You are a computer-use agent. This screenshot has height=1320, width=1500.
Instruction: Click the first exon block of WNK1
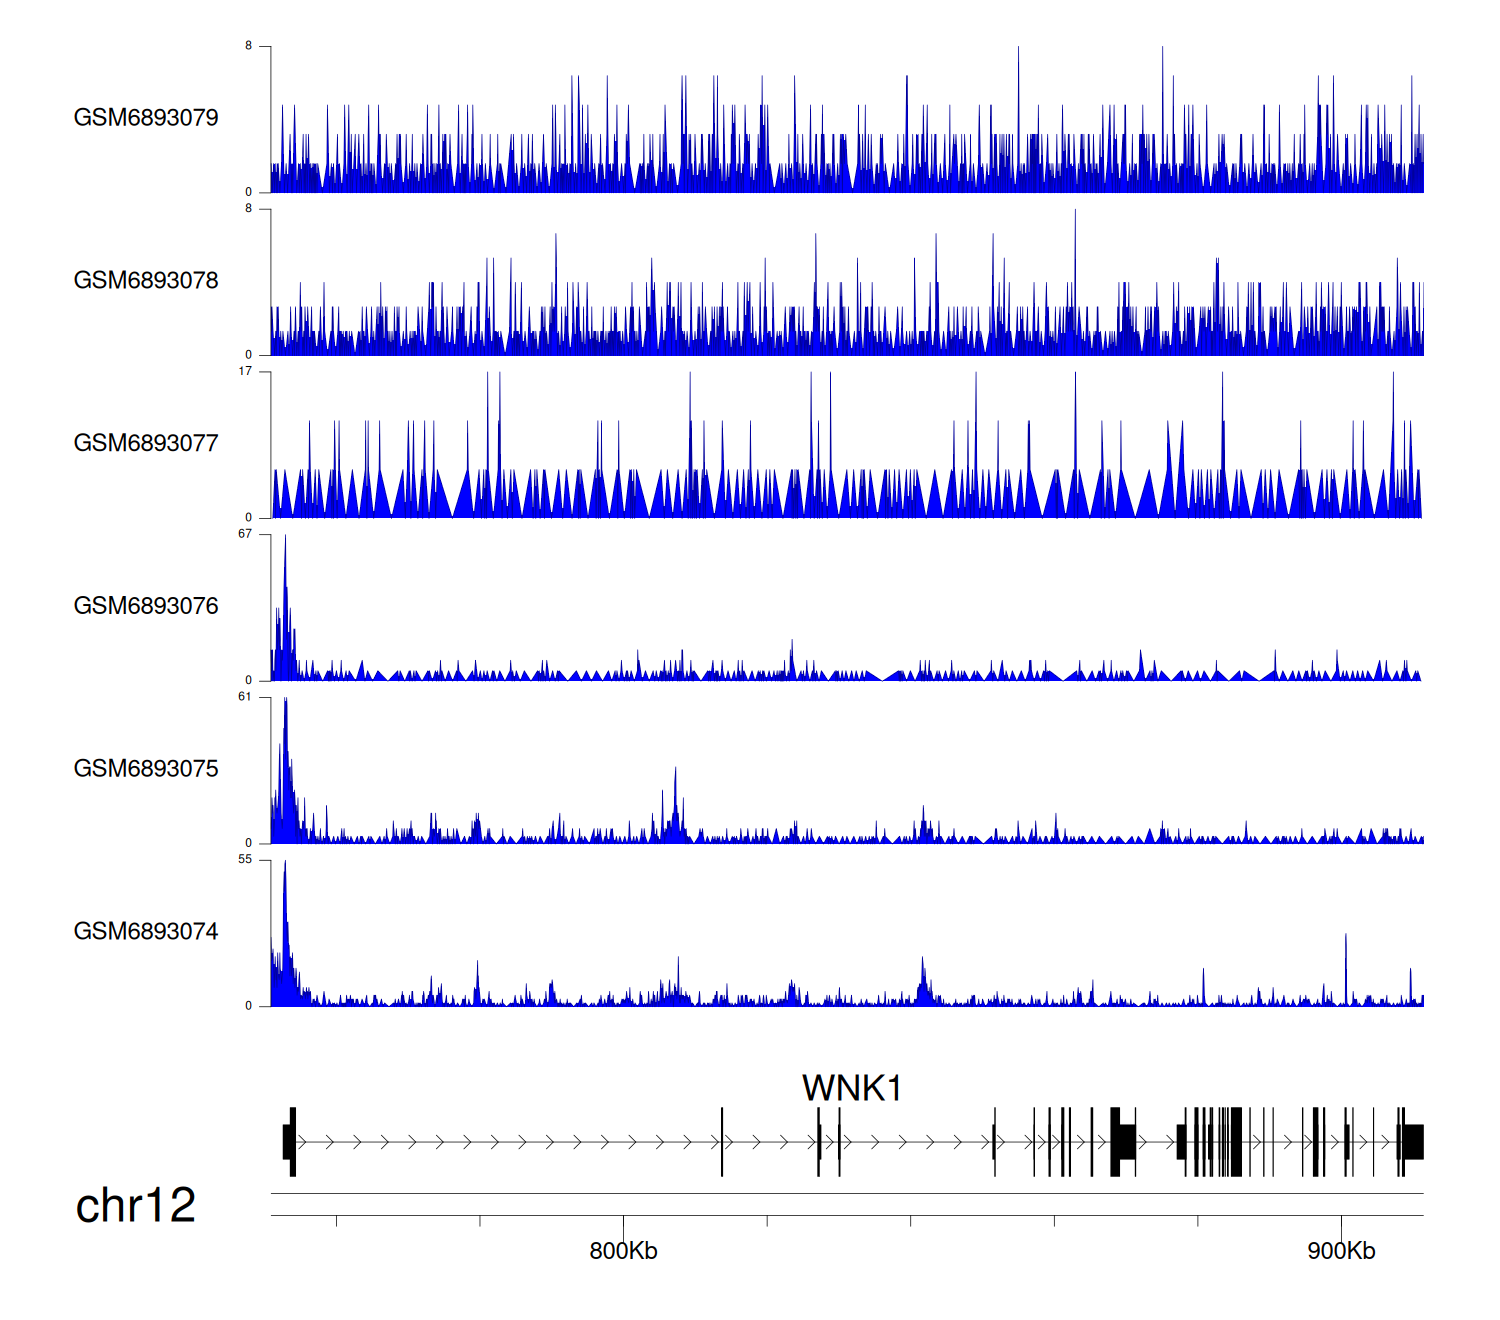click(x=290, y=1142)
